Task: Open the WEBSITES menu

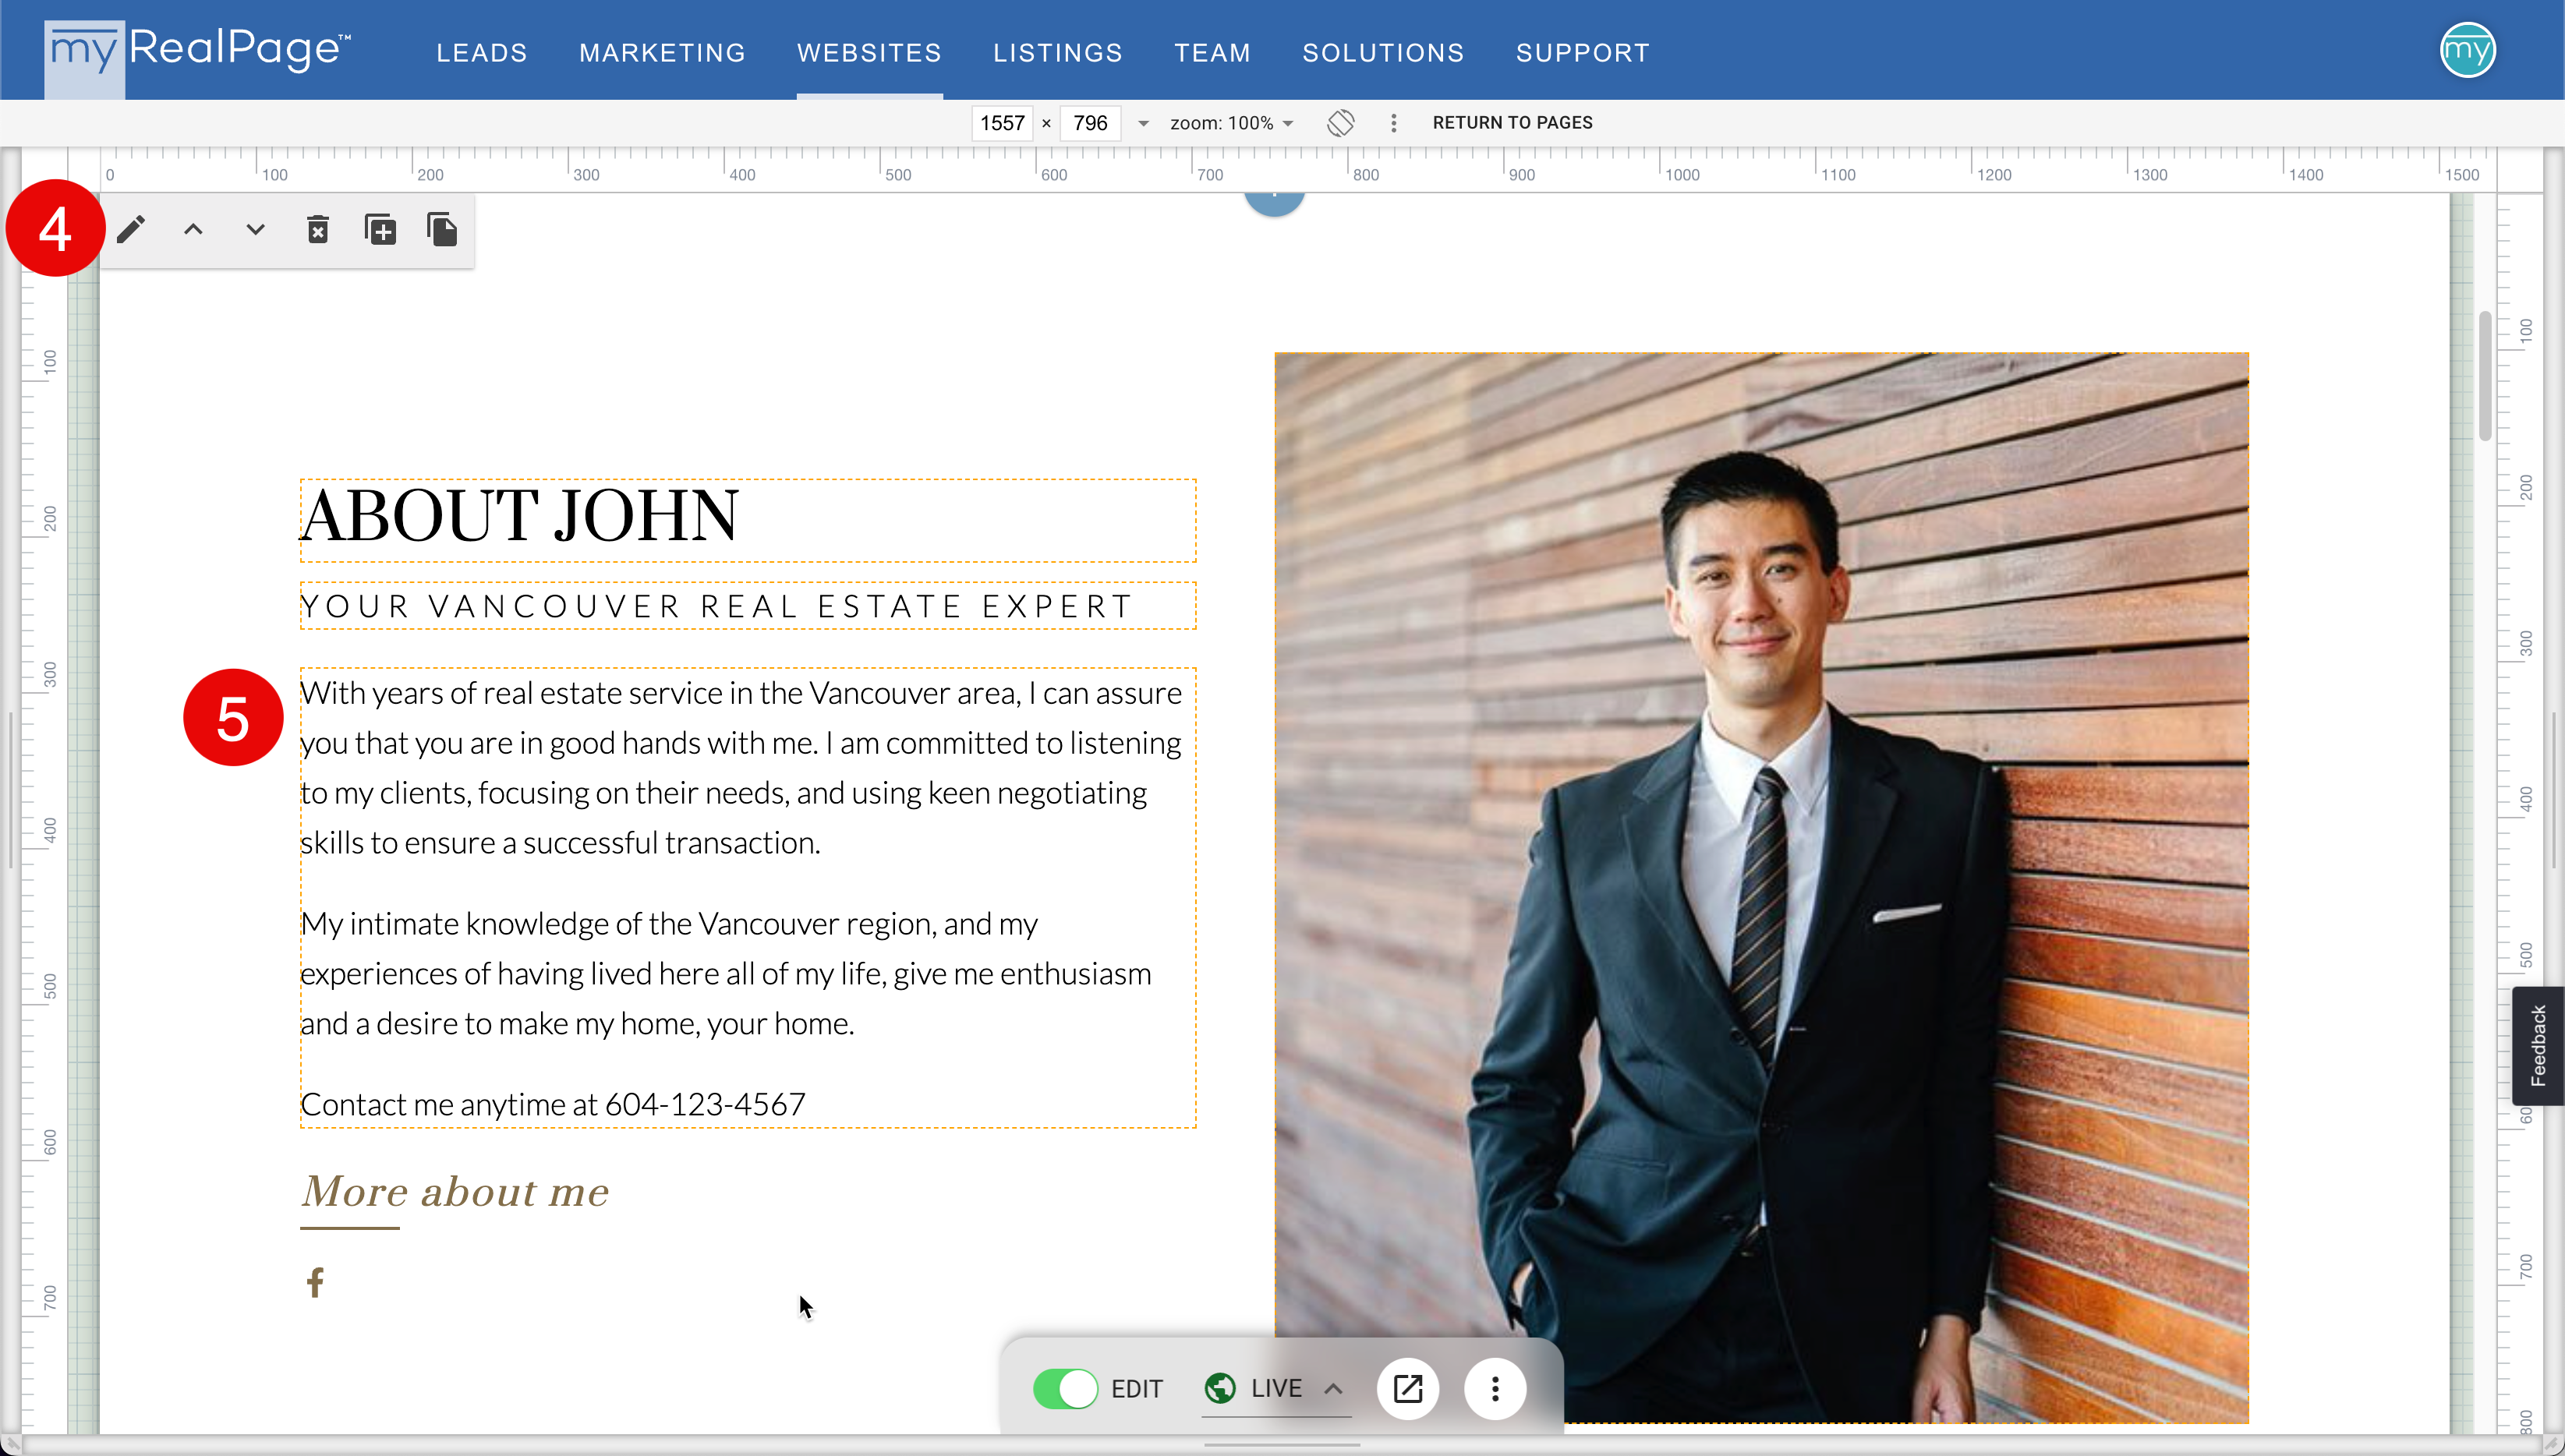Action: point(869,52)
